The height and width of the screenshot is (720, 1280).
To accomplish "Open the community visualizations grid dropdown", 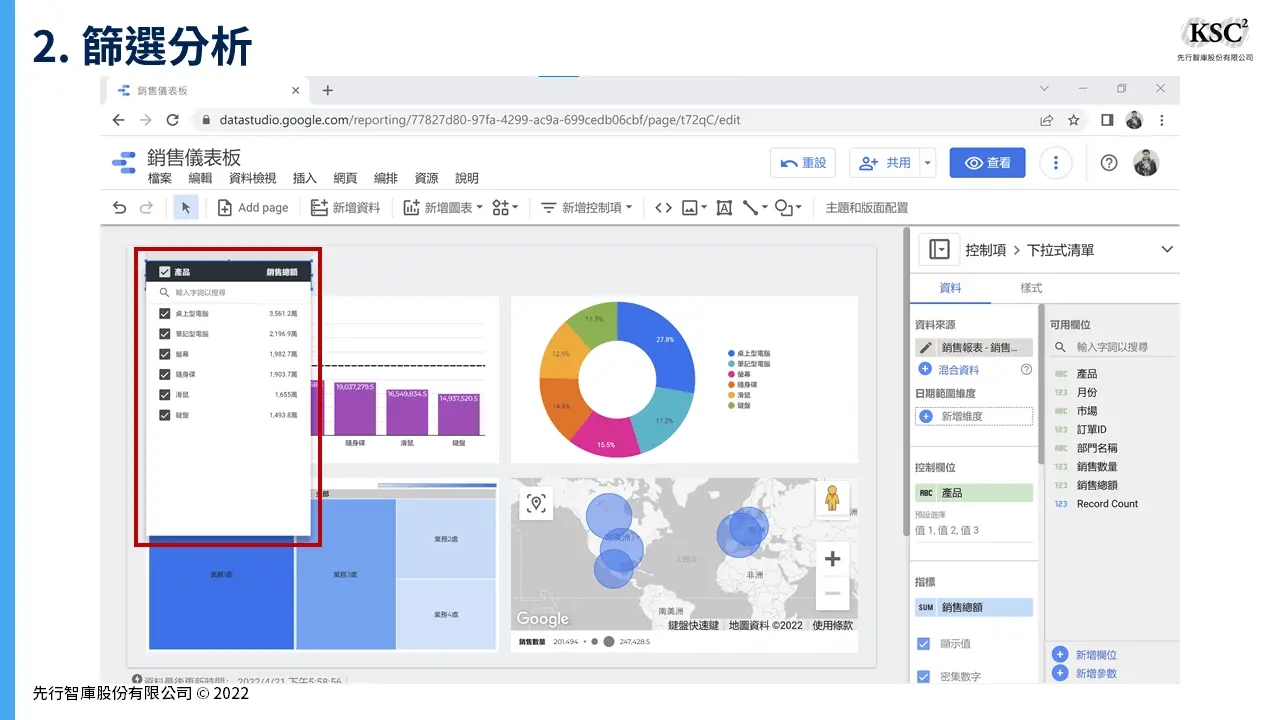I will (505, 208).
